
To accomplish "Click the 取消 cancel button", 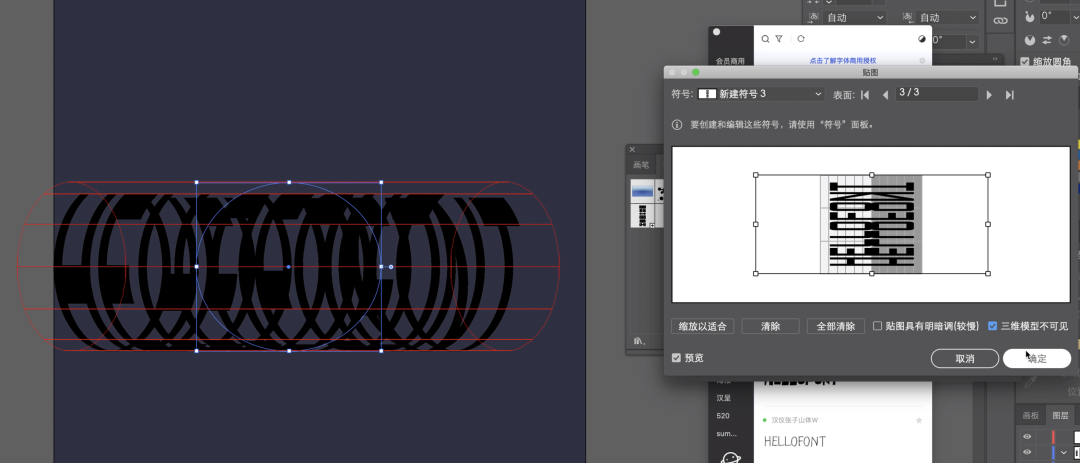I will pyautogui.click(x=964, y=359).
